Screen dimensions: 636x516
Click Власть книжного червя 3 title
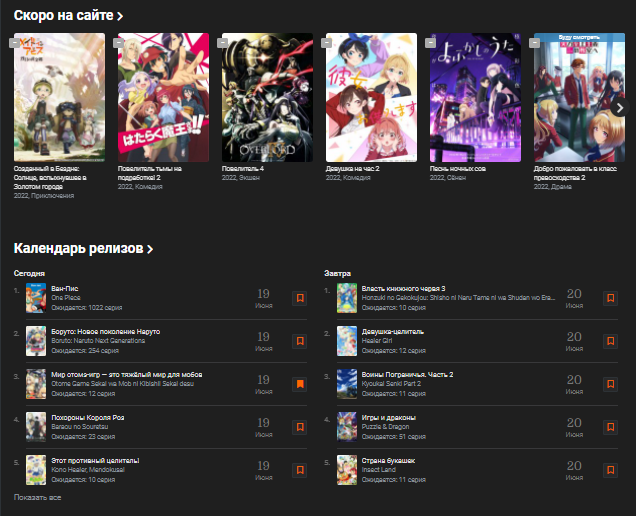coord(404,288)
